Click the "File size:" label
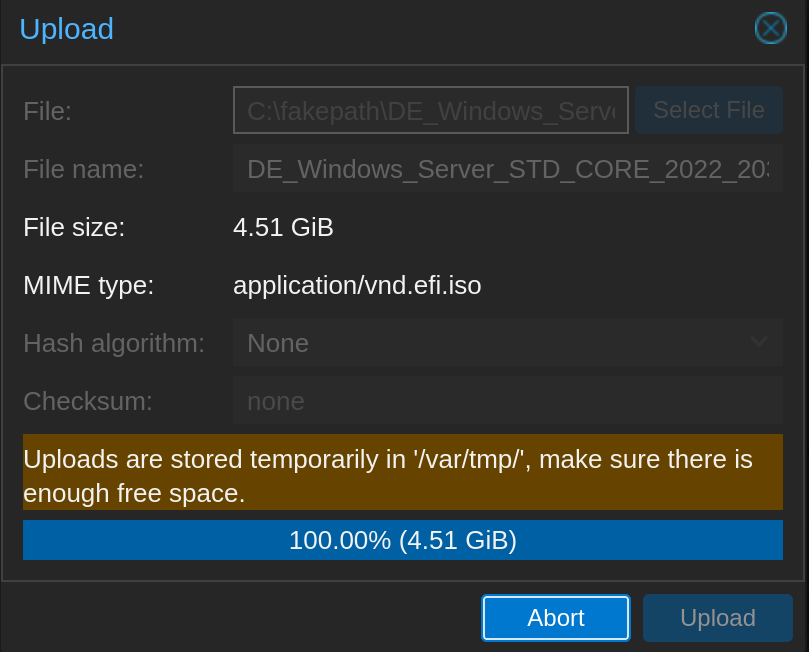Image resolution: width=809 pixels, height=652 pixels. (x=74, y=227)
